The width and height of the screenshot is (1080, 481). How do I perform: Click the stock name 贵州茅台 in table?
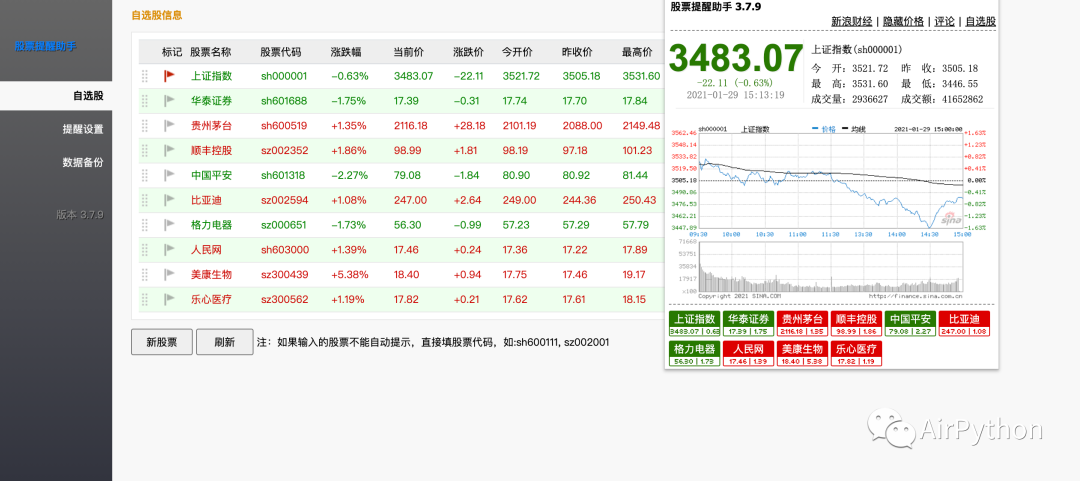coord(211,125)
